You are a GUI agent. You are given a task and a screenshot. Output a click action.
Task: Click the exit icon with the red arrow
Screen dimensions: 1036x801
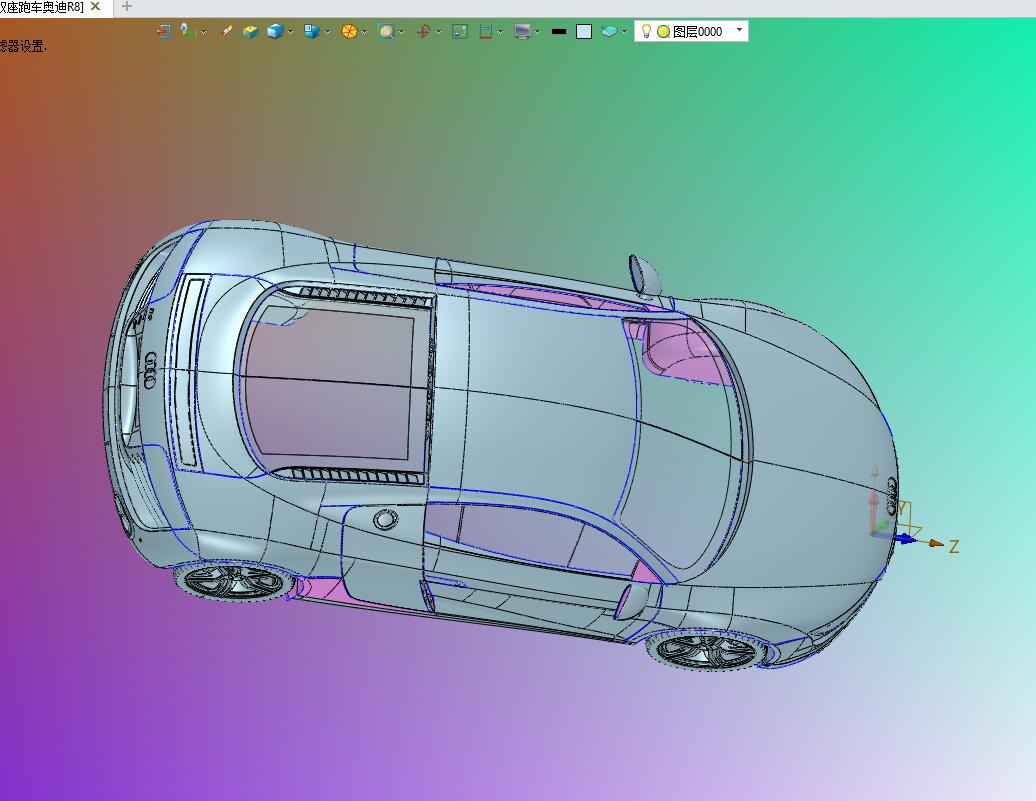[x=163, y=31]
